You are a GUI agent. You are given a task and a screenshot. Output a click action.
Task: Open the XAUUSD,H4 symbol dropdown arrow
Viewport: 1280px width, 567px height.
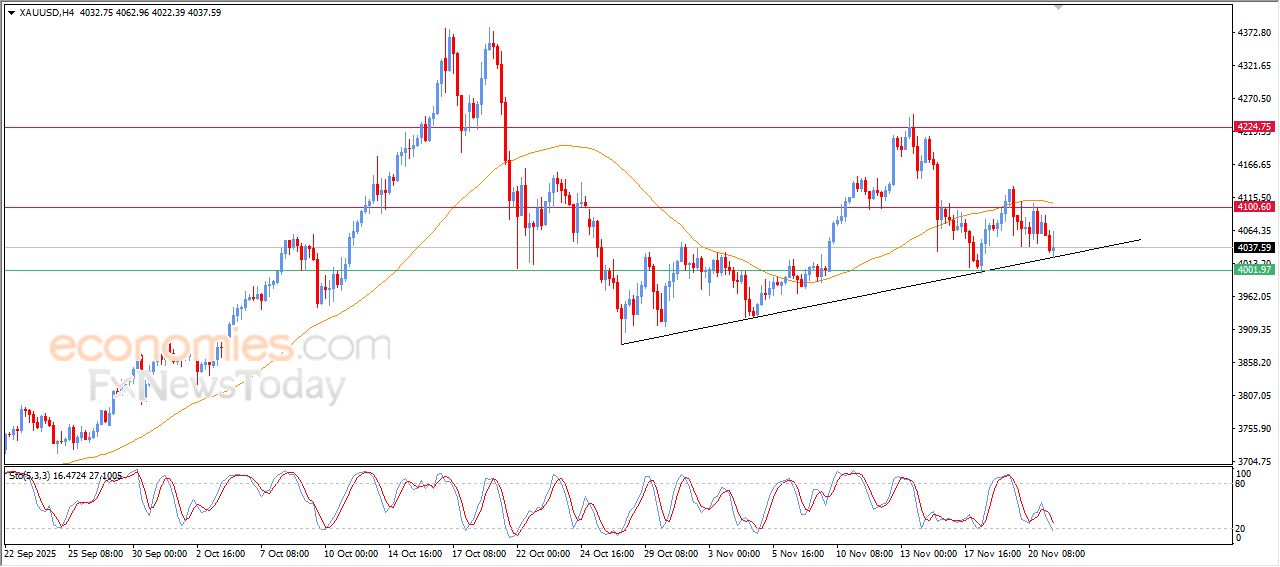(x=11, y=13)
